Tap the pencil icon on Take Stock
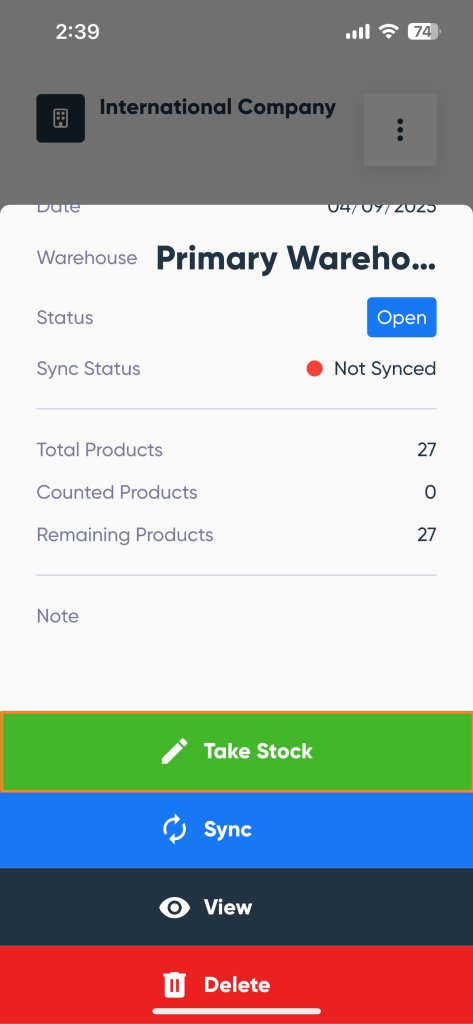 point(174,751)
